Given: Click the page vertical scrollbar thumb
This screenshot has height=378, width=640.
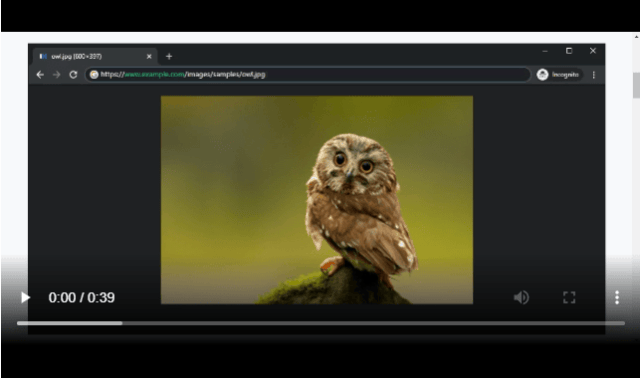Looking at the screenshot, I should click(636, 85).
